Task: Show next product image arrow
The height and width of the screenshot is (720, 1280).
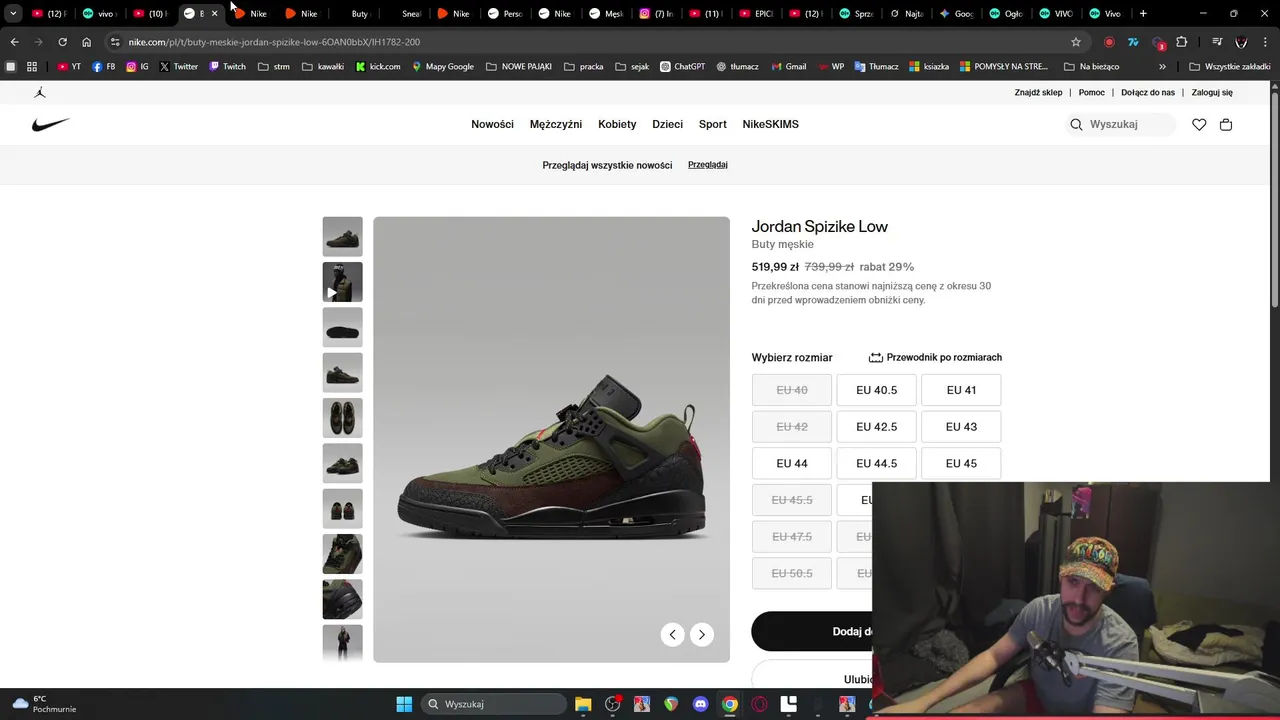Action: [702, 634]
